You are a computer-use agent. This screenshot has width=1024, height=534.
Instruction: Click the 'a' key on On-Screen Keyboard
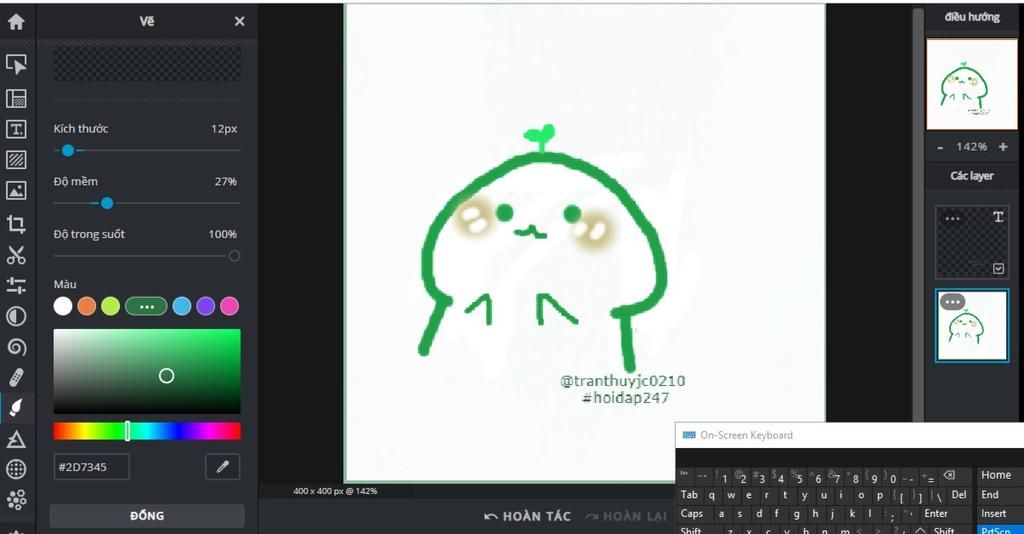coord(721,514)
